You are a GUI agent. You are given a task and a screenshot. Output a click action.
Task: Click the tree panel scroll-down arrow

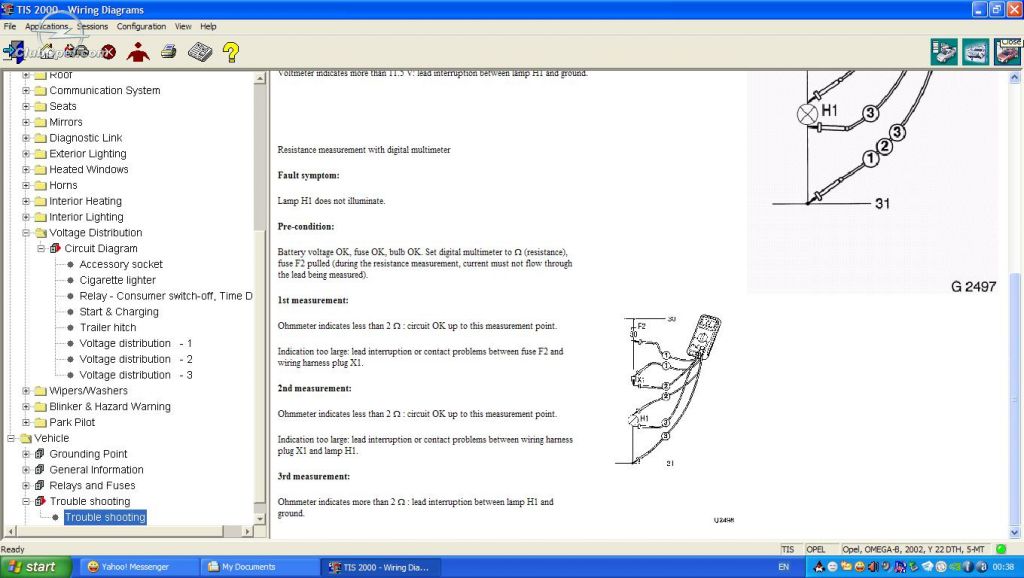(x=260, y=519)
